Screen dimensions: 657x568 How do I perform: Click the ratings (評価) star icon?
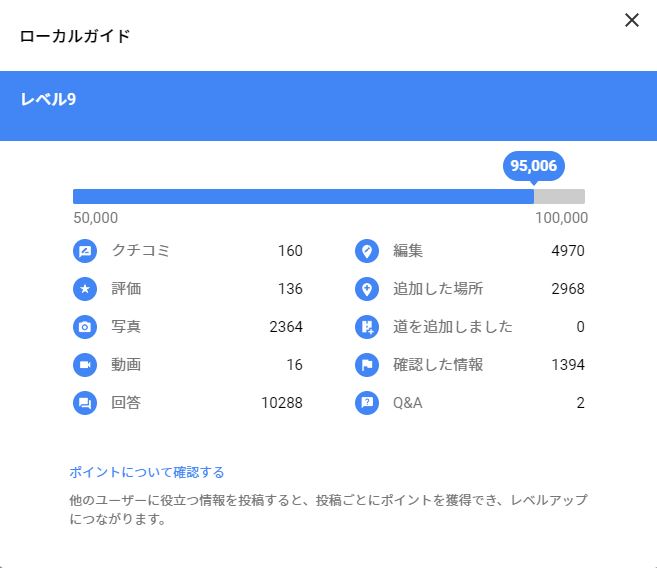tap(85, 289)
